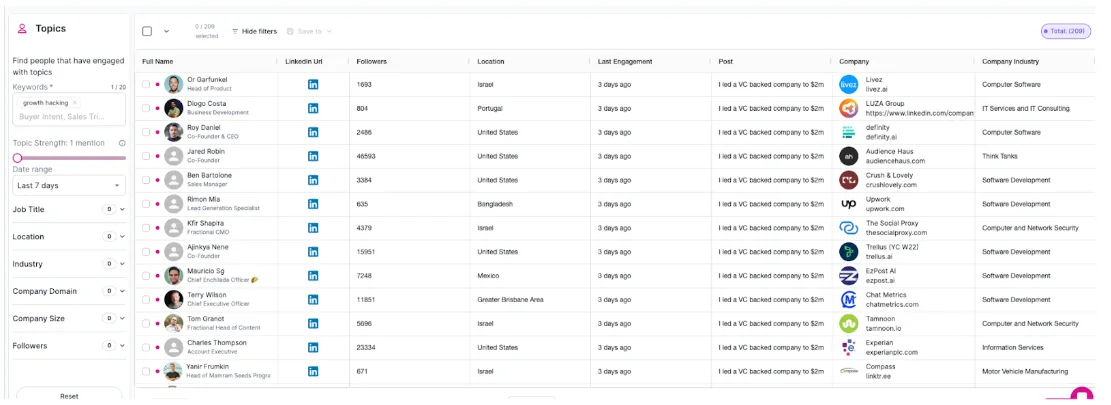
Task: Expand the Job Title filter
Action: click(x=69, y=210)
